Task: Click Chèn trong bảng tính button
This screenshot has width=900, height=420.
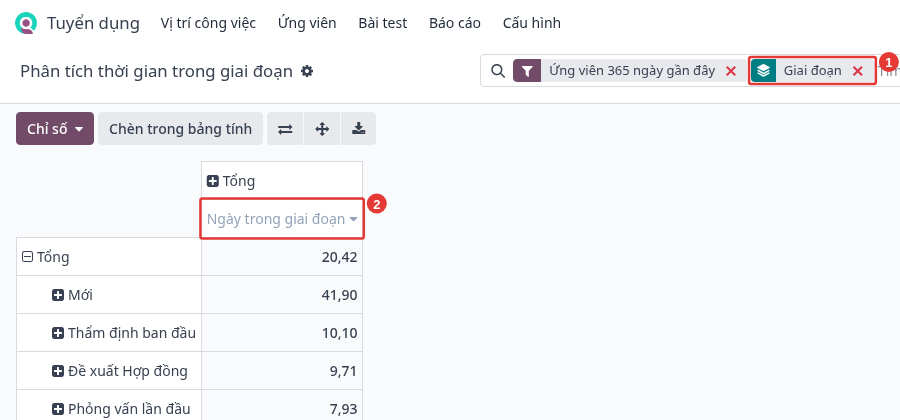Action: point(180,129)
